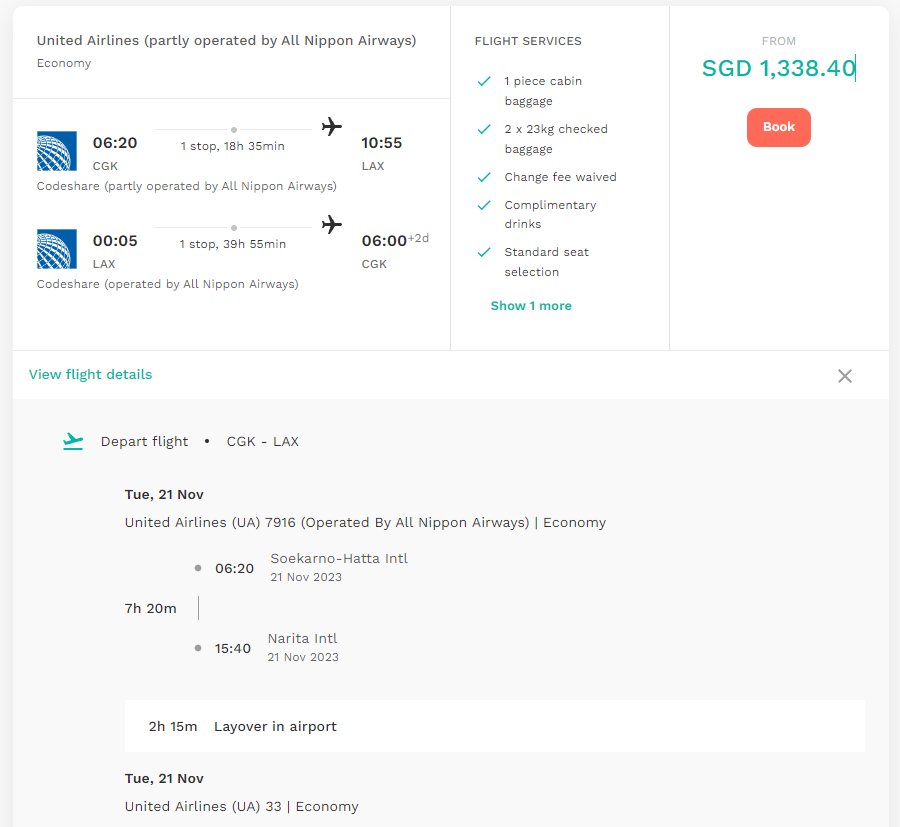
Task: Click checkmark beside Standard seat selection
Action: pyautogui.click(x=484, y=252)
